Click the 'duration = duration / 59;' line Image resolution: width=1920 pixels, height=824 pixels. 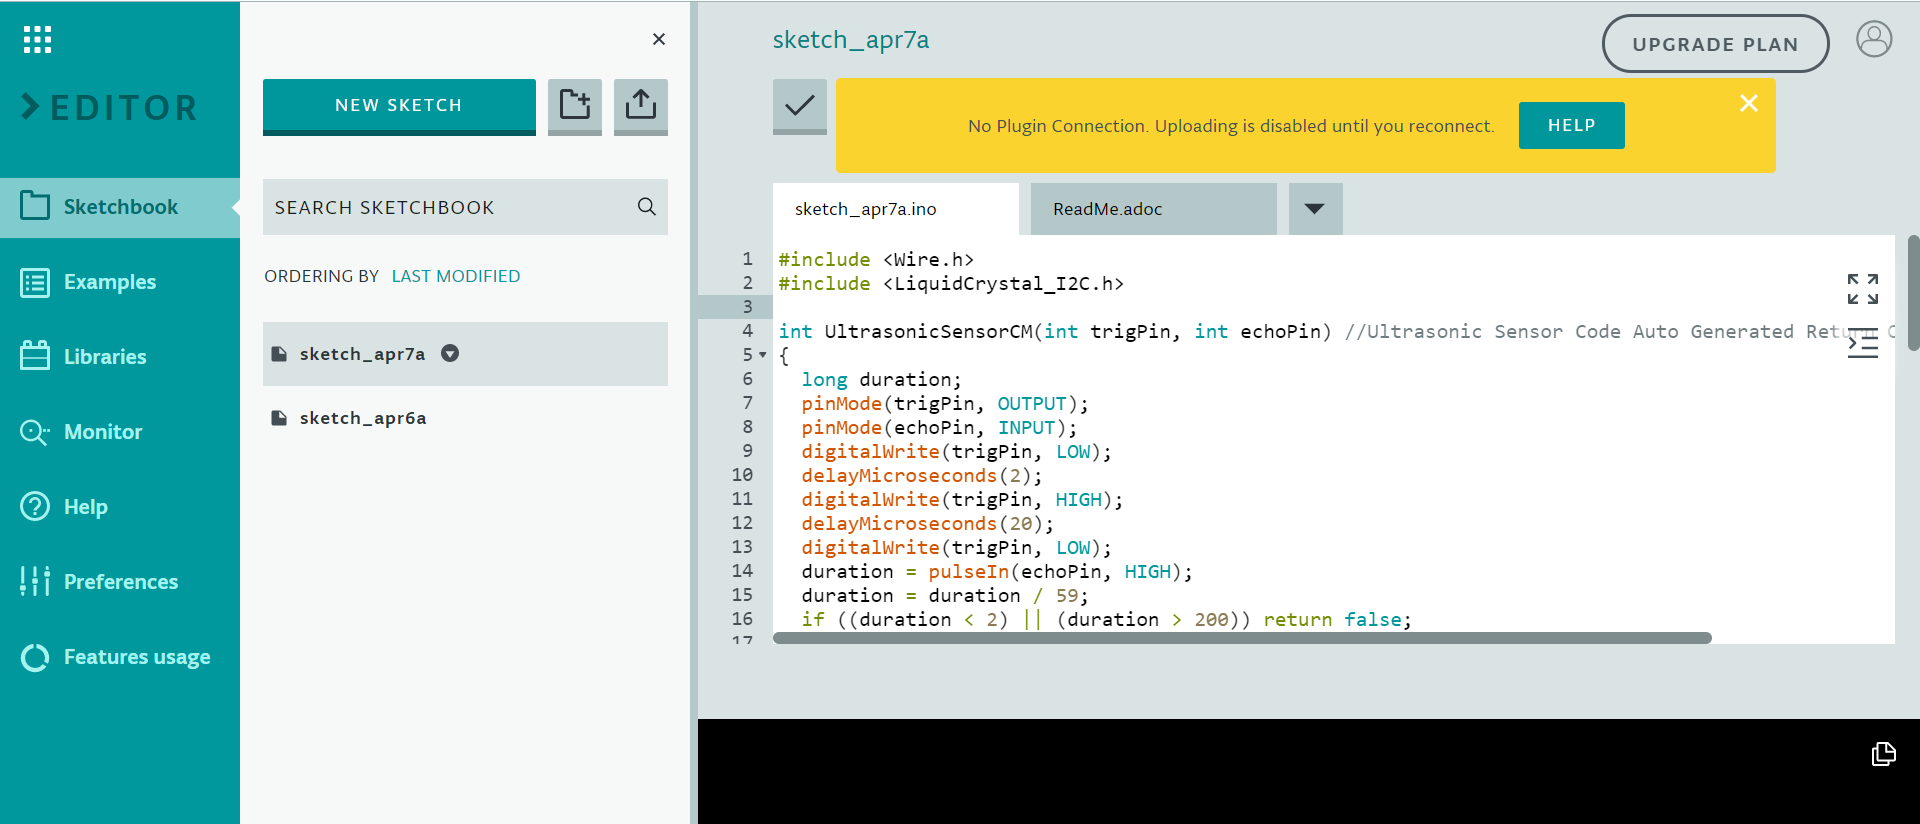[x=945, y=596]
